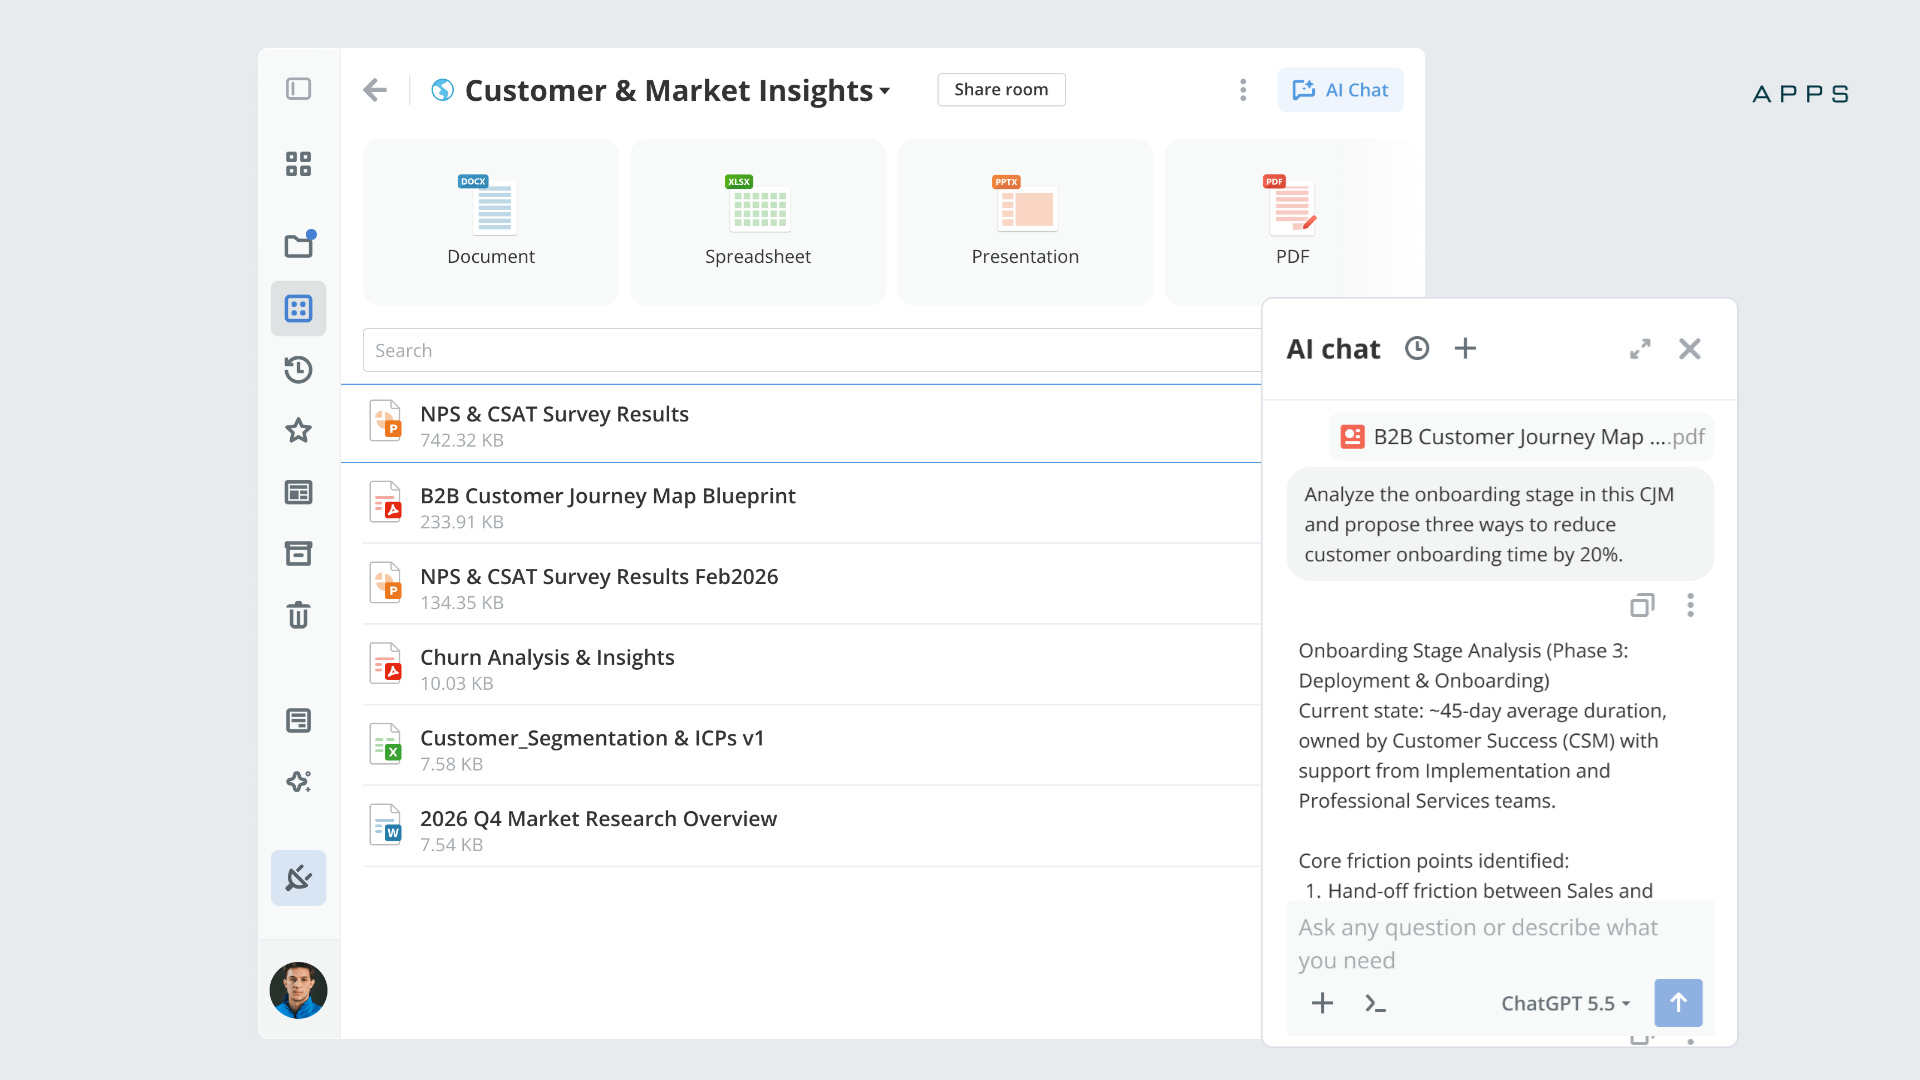The width and height of the screenshot is (1920, 1080).
Task: Click the plug icon in lower sidebar
Action: [298, 878]
